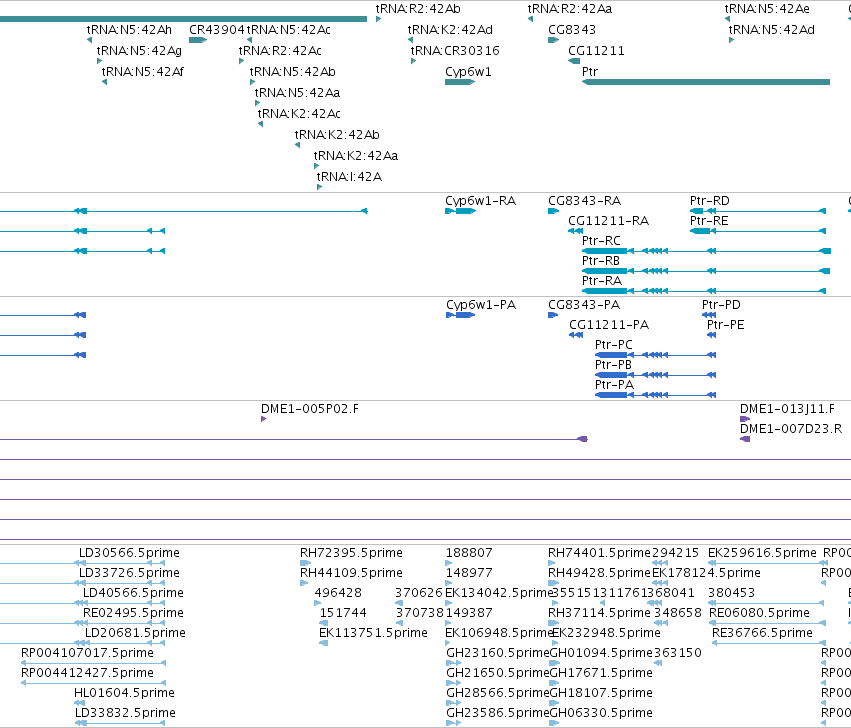The image size is (851, 728).
Task: Select the CG11211-PA protein label
Action: coord(609,325)
